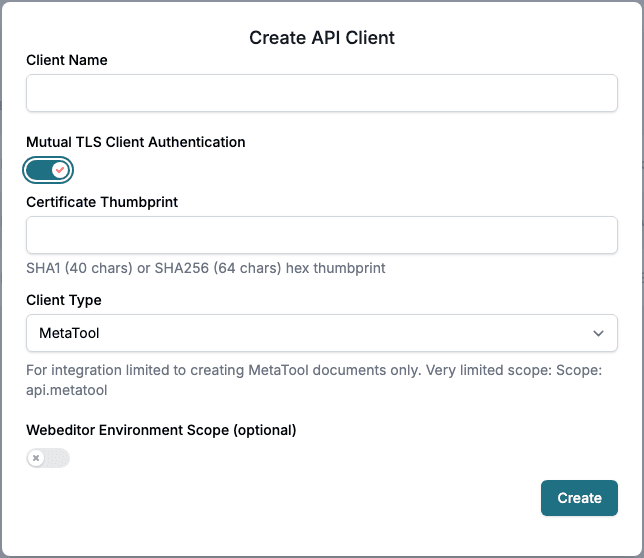This screenshot has height=558, width=644.
Task: Click the Create button
Action: pos(579,498)
